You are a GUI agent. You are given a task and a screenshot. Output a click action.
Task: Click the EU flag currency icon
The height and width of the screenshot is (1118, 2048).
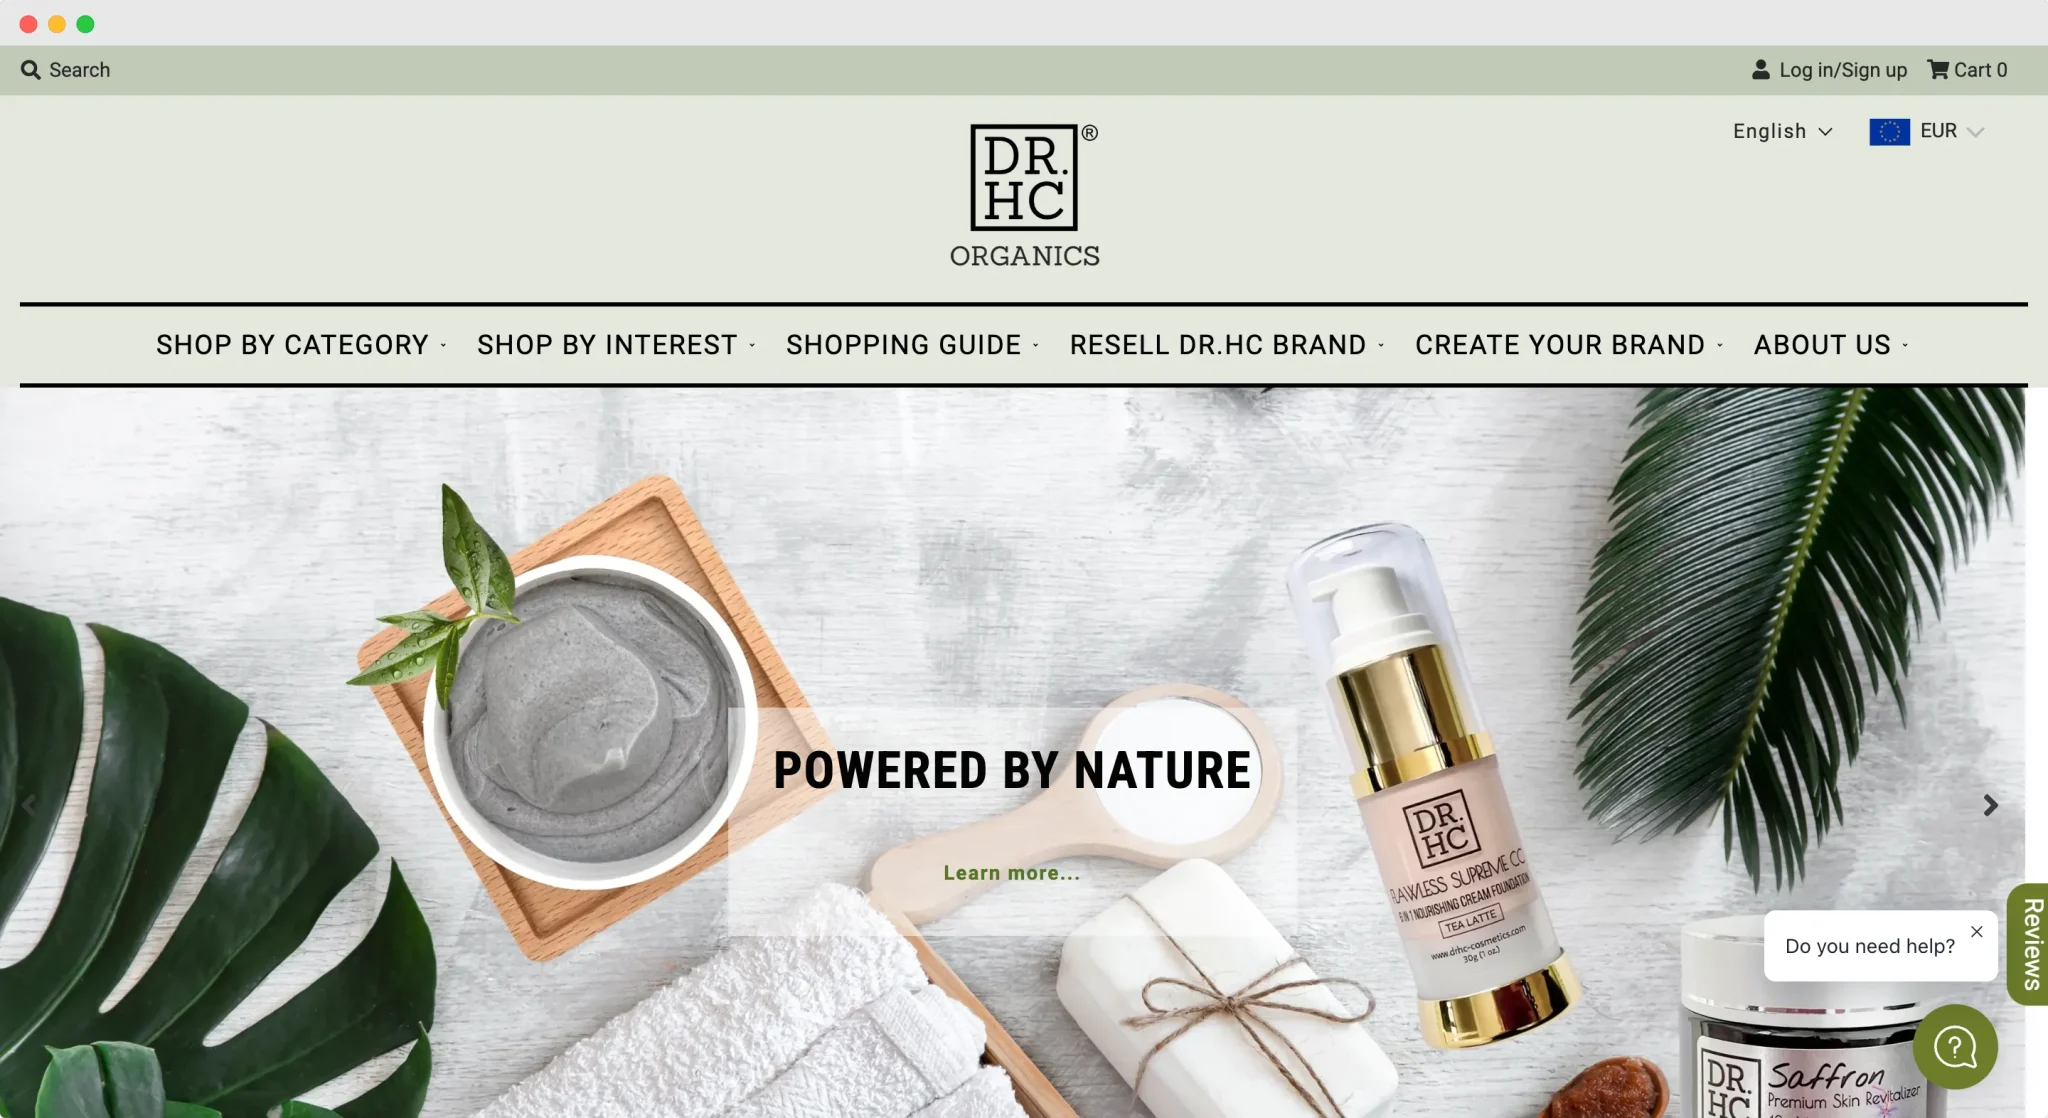coord(1890,132)
